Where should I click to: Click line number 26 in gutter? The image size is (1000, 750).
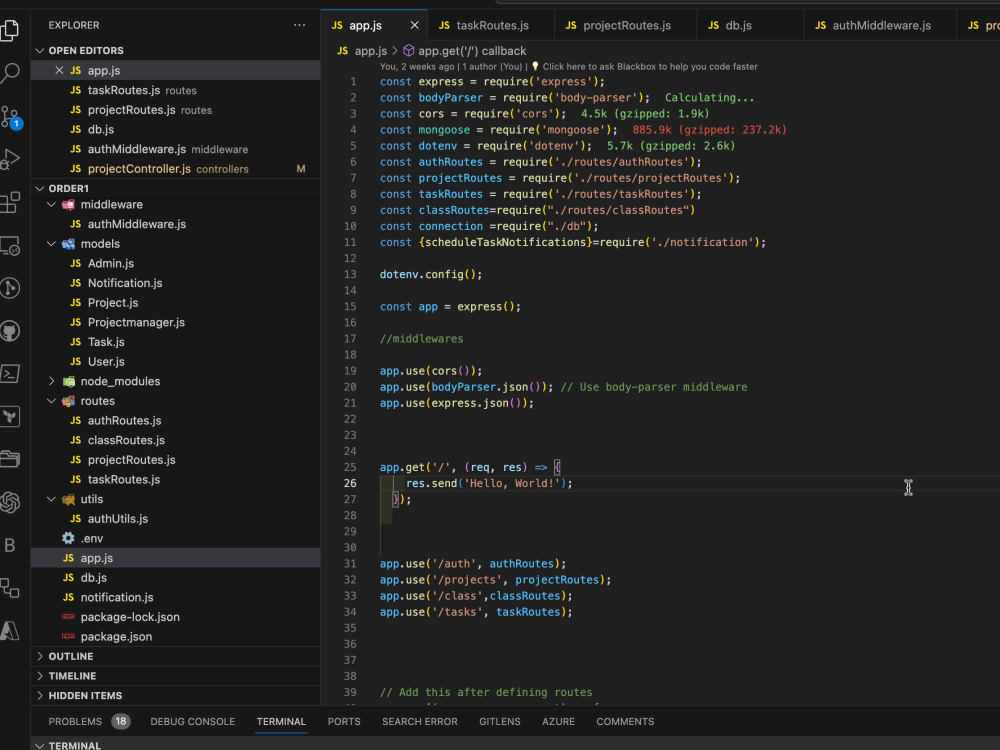(x=350, y=483)
